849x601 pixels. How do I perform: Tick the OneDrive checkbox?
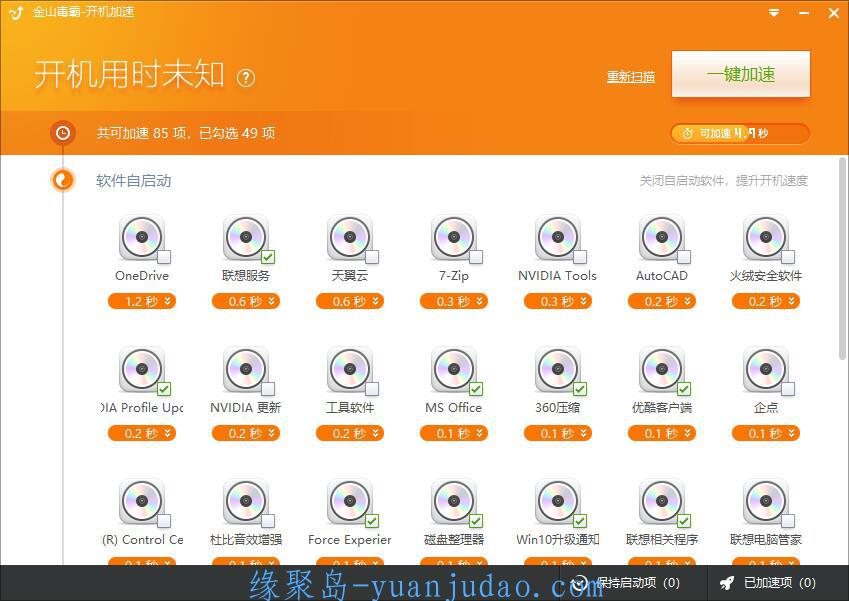pyautogui.click(x=164, y=257)
